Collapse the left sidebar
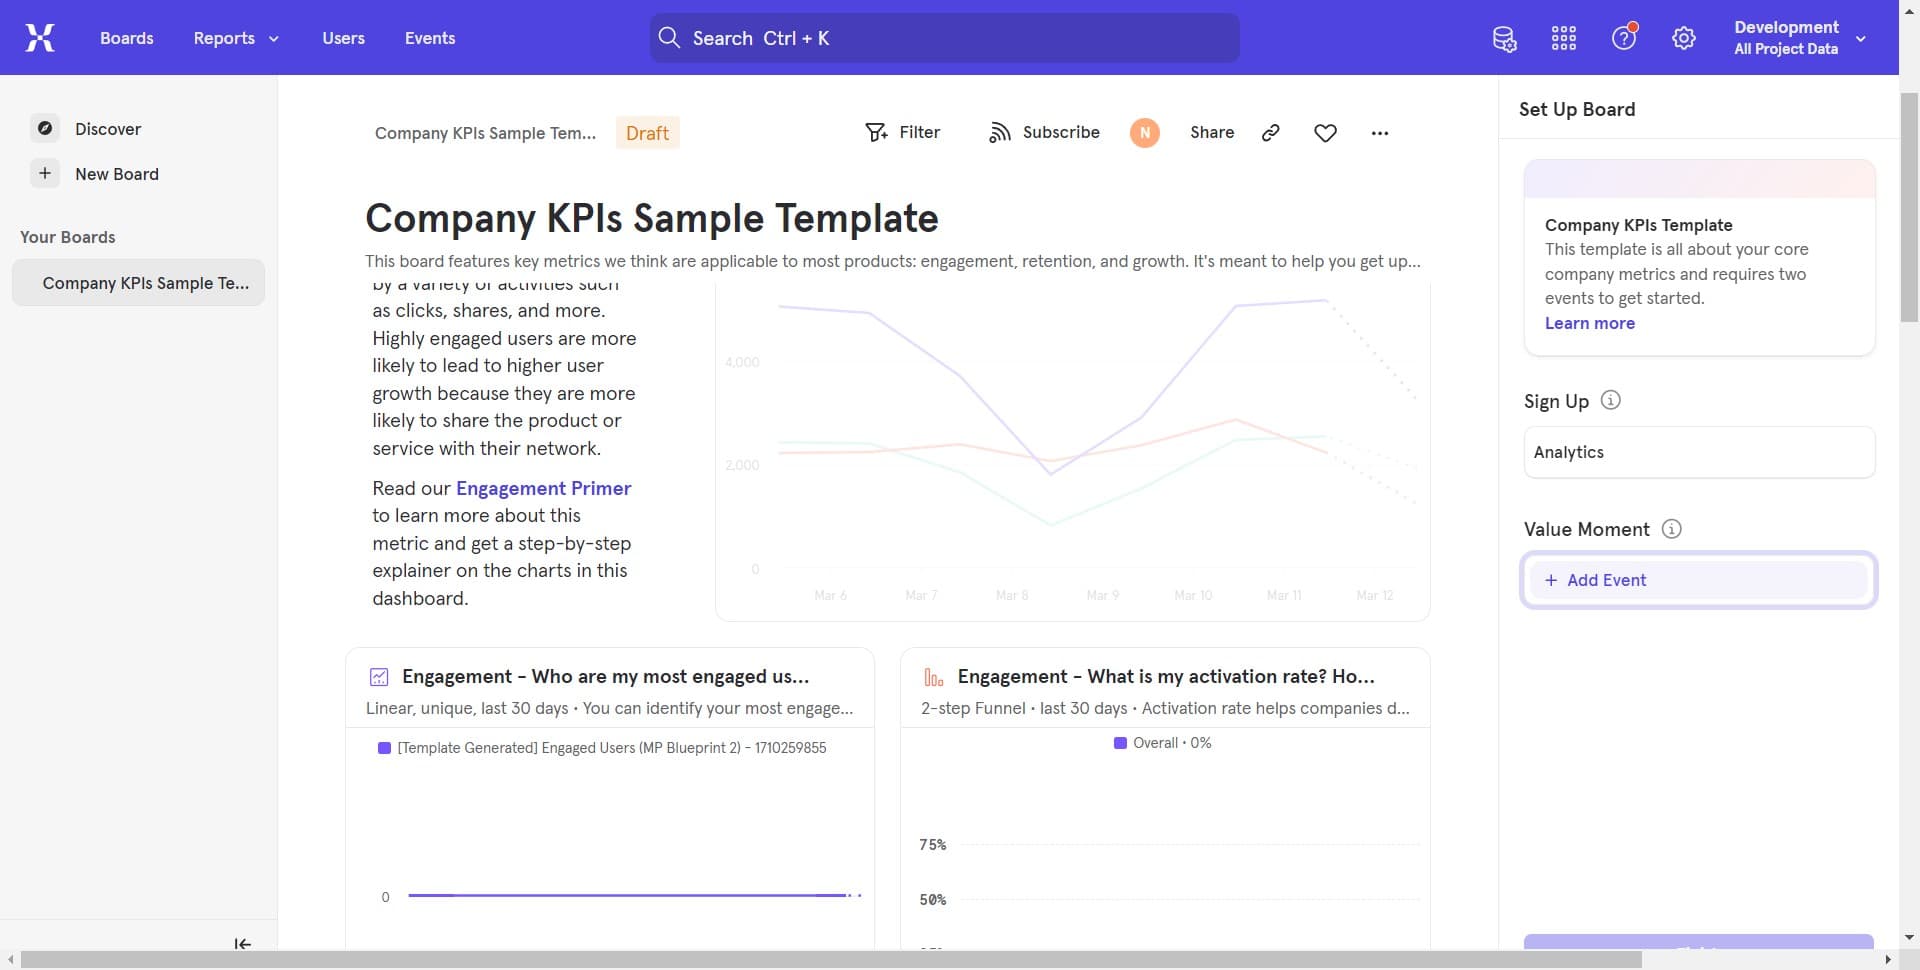The height and width of the screenshot is (970, 1920). point(242,944)
